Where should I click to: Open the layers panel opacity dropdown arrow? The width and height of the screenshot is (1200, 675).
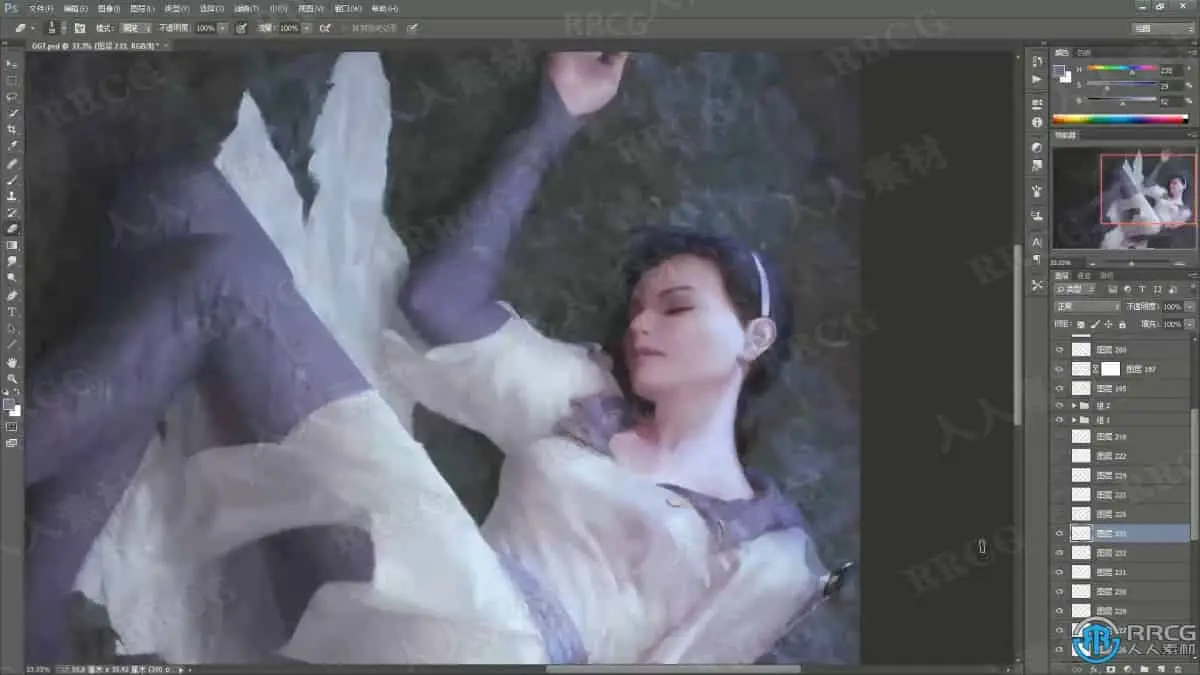(1190, 307)
